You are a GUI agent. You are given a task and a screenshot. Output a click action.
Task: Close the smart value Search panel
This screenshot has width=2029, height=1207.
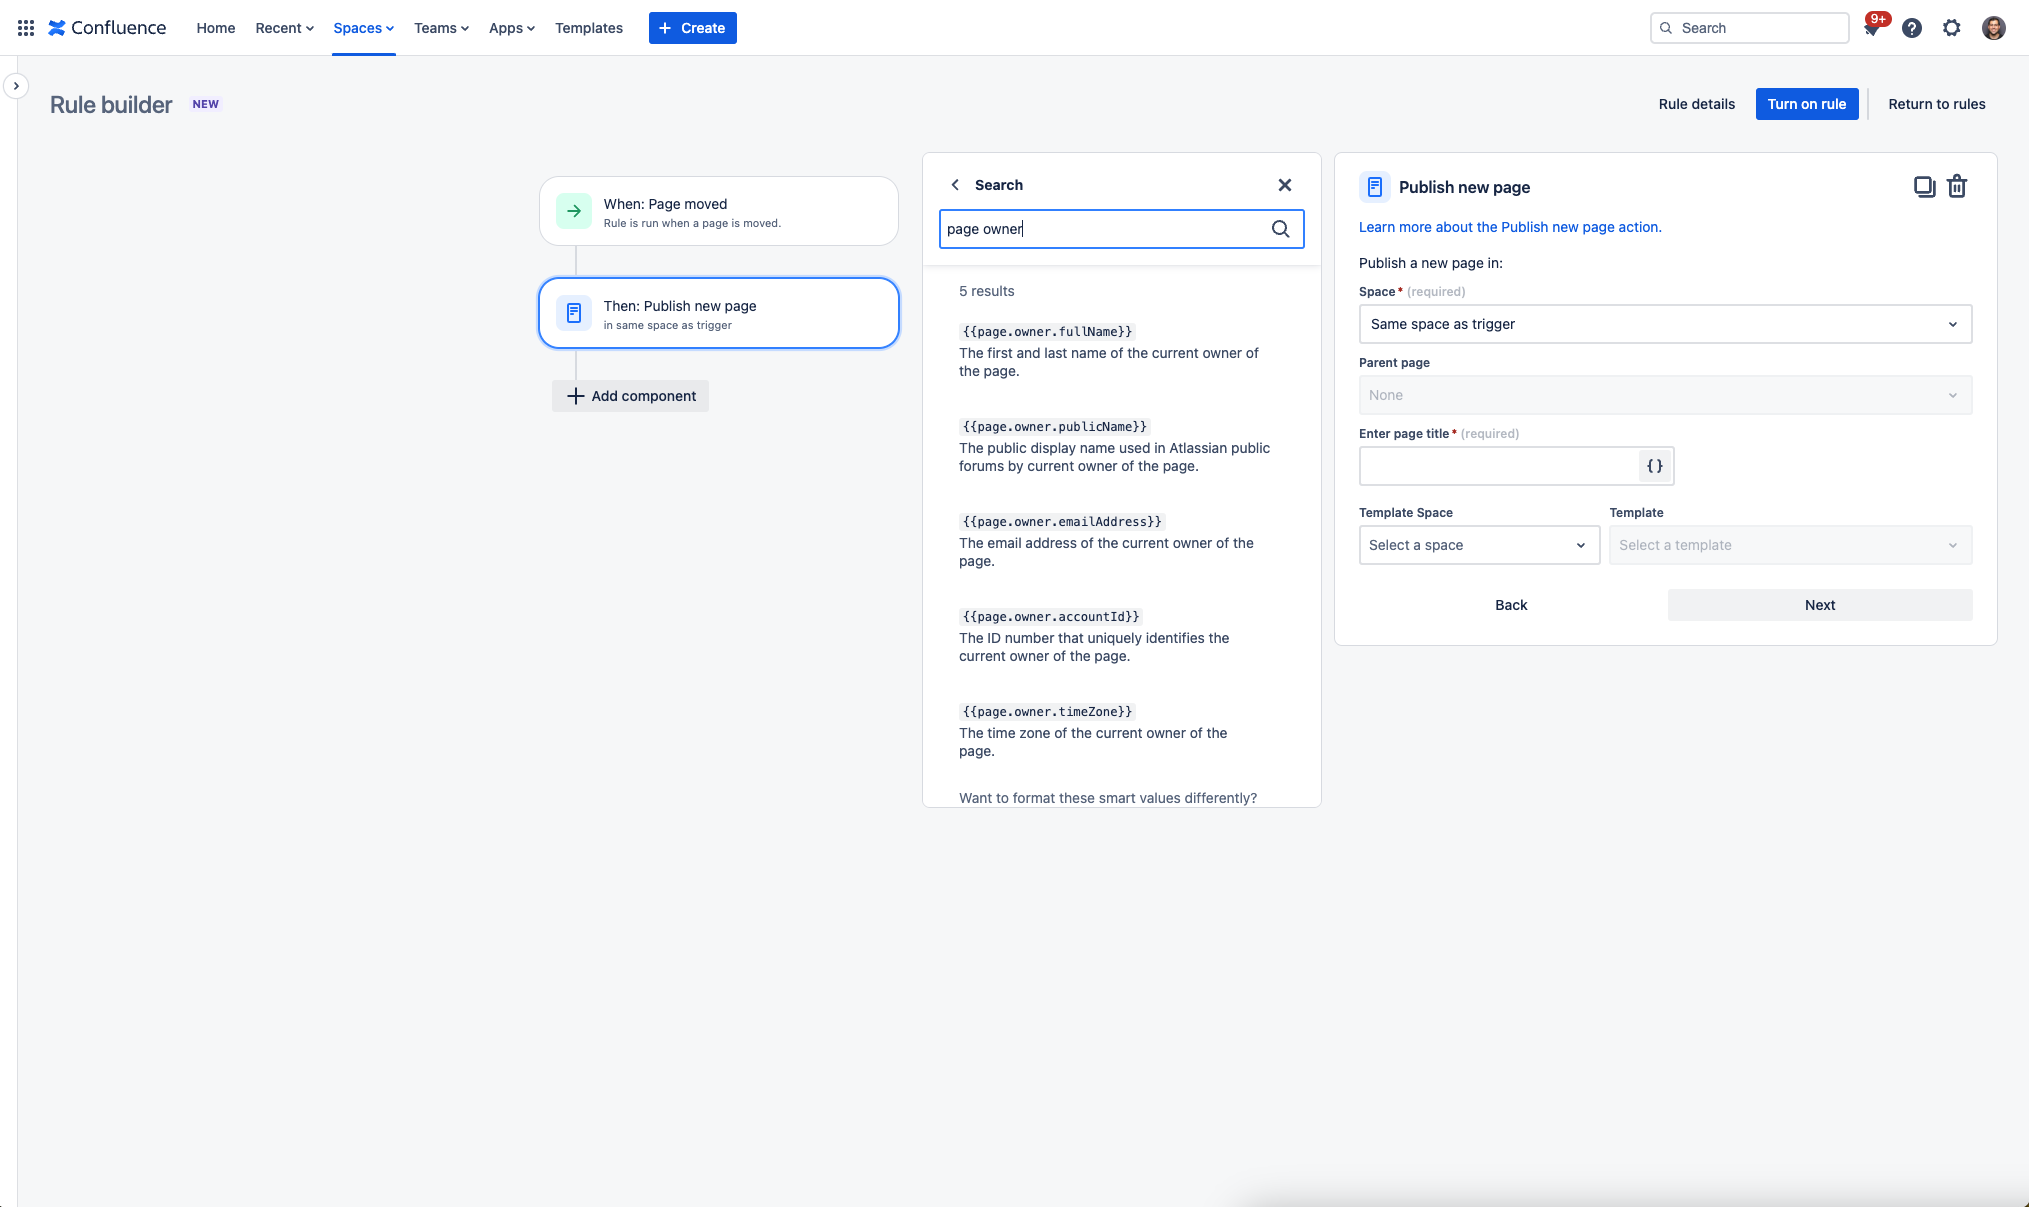point(1284,185)
